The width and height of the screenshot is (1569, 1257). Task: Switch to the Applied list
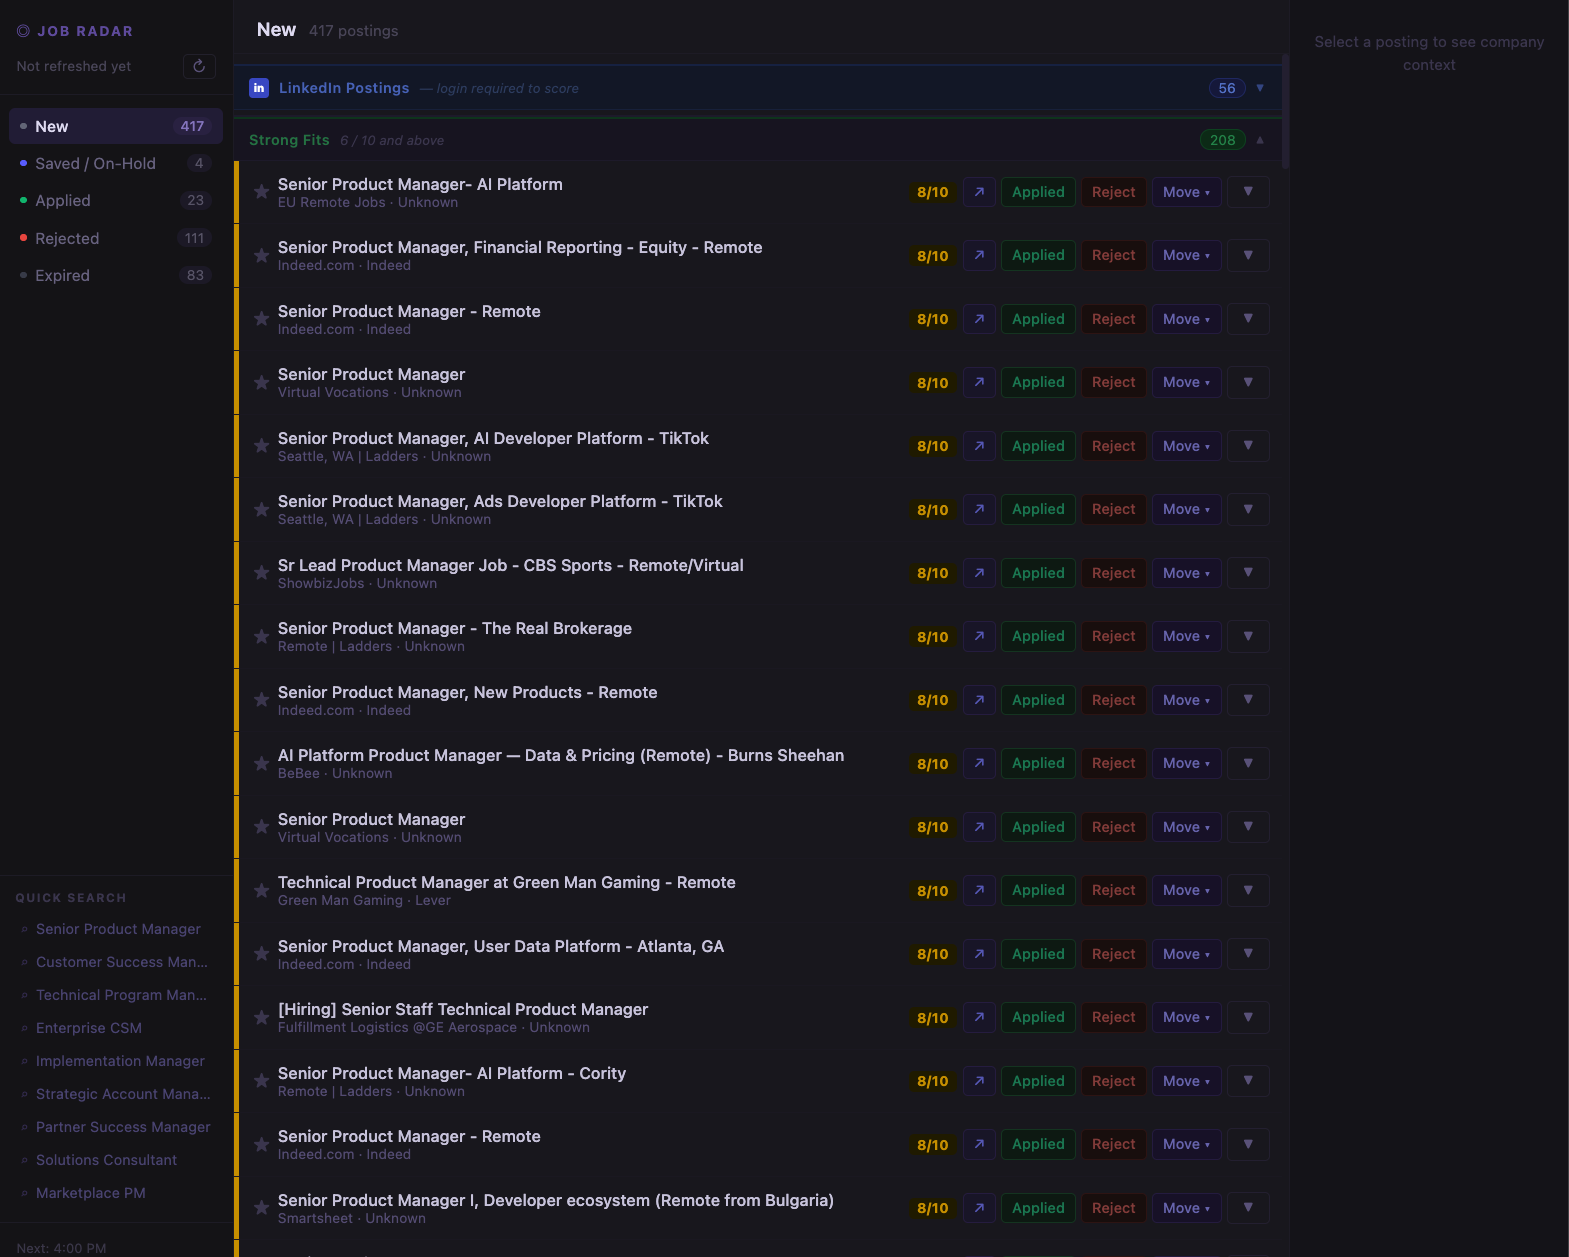pyautogui.click(x=116, y=200)
